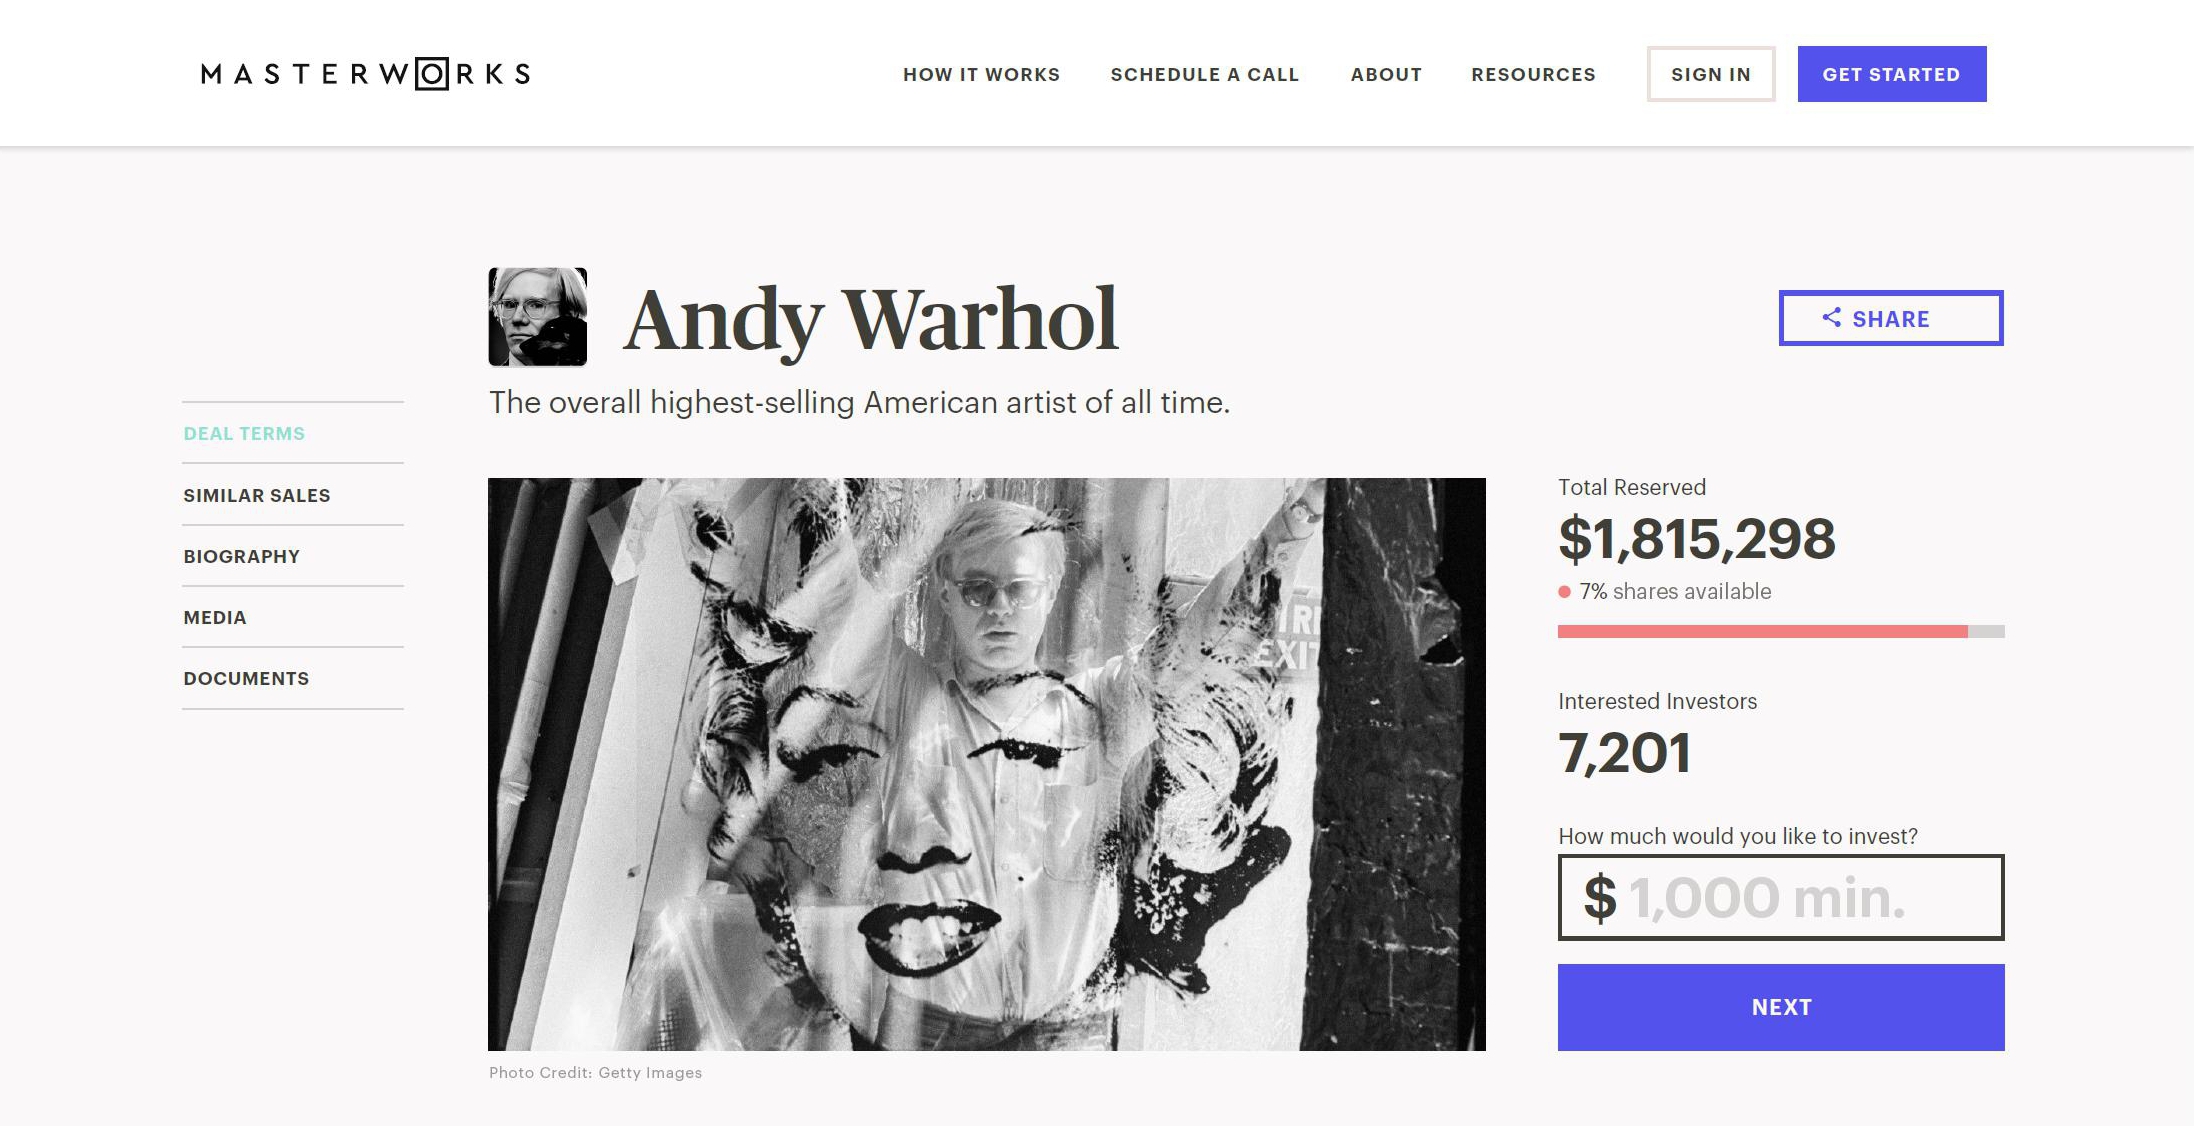Viewport: 2194px width, 1126px height.
Task: Open the Biography section
Action: [241, 556]
